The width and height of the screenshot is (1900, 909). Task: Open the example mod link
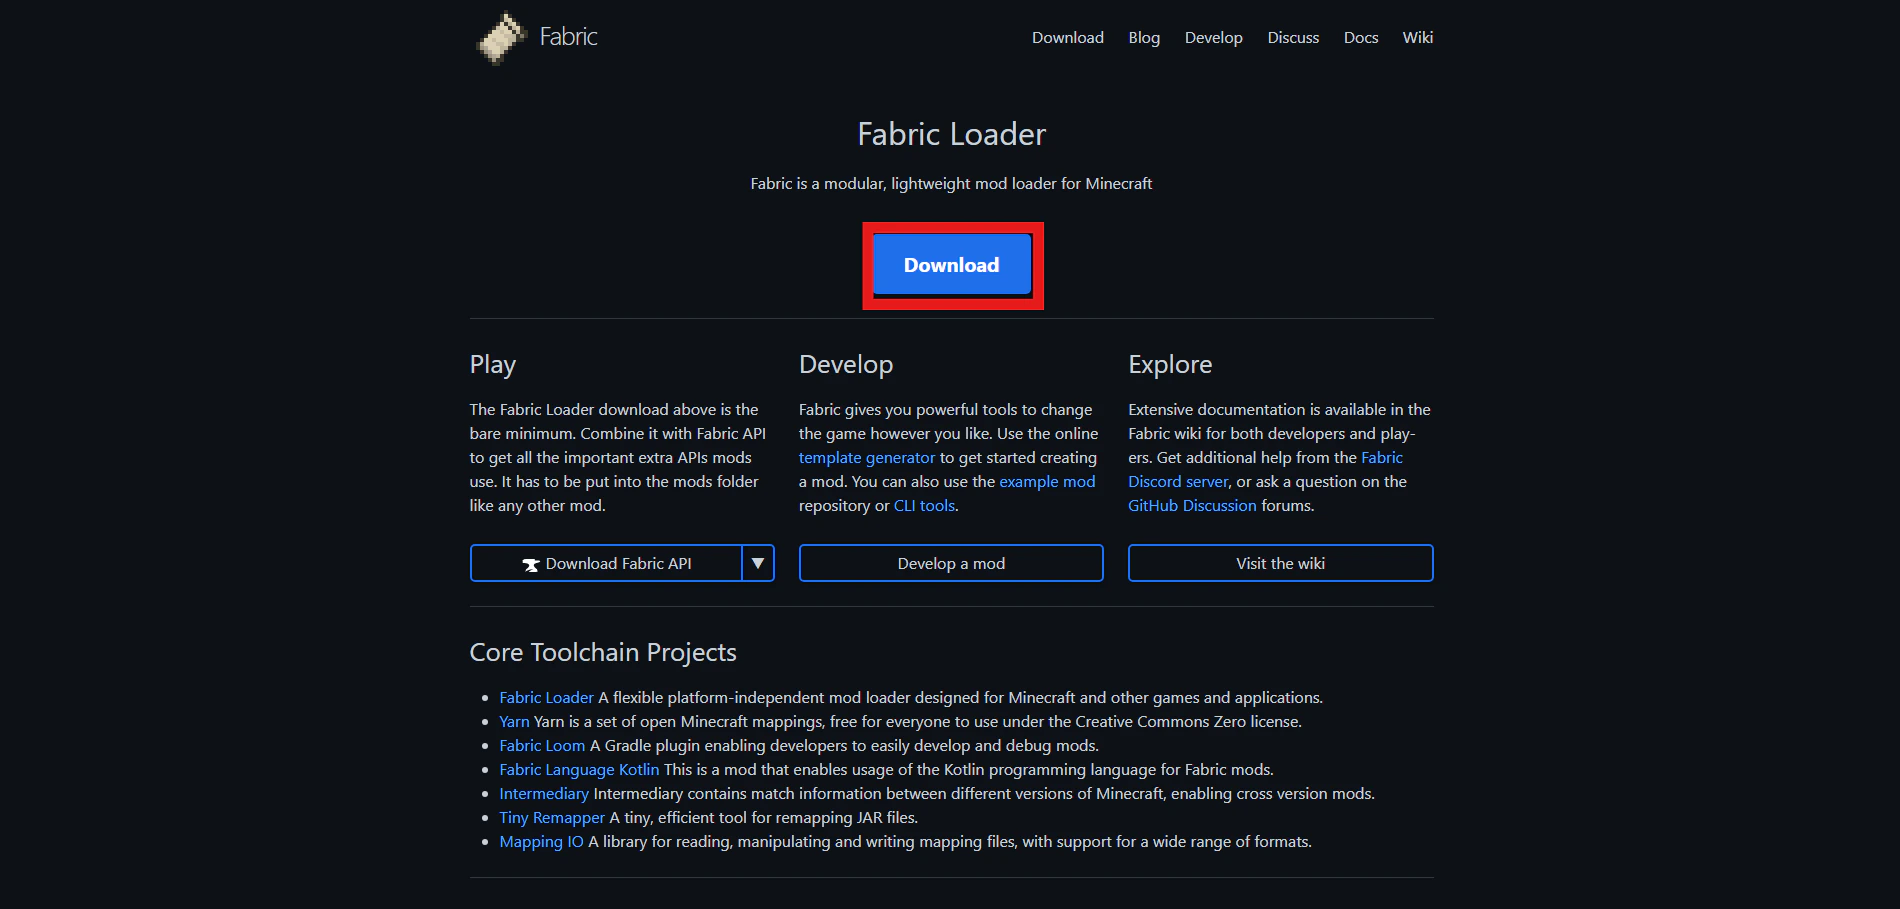pyautogui.click(x=1046, y=481)
